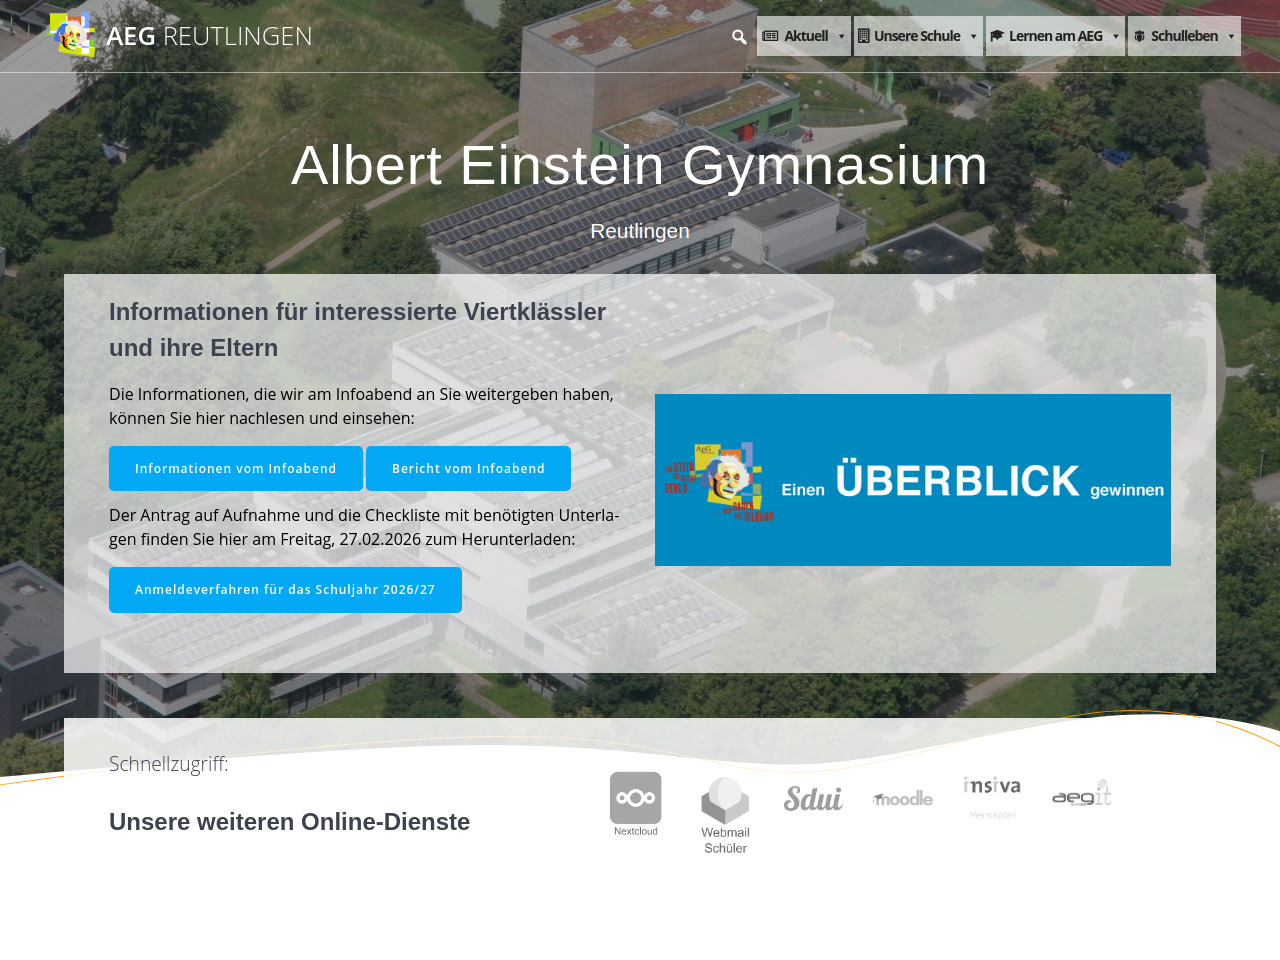Open the Aktuell menu item
The height and width of the screenshot is (960, 1280).
[797, 36]
